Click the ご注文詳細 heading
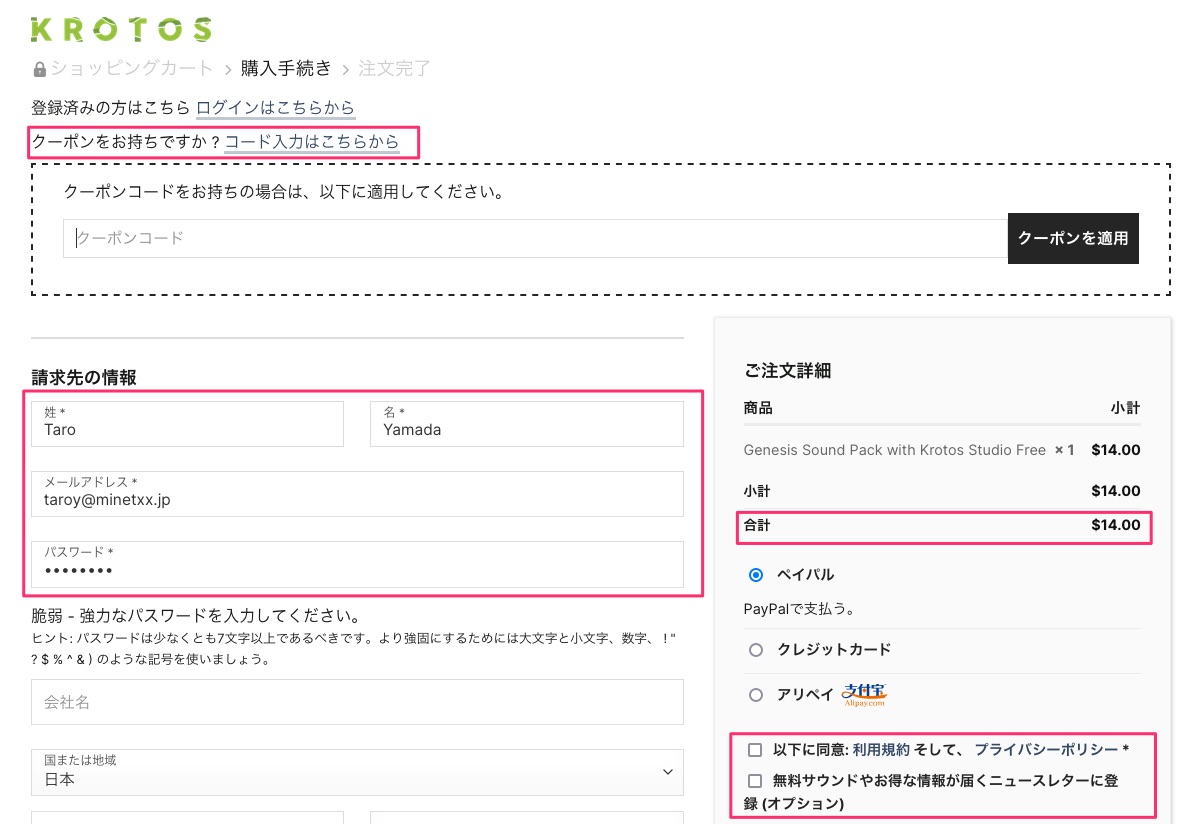Viewport: 1190px width, 824px height. click(x=788, y=370)
